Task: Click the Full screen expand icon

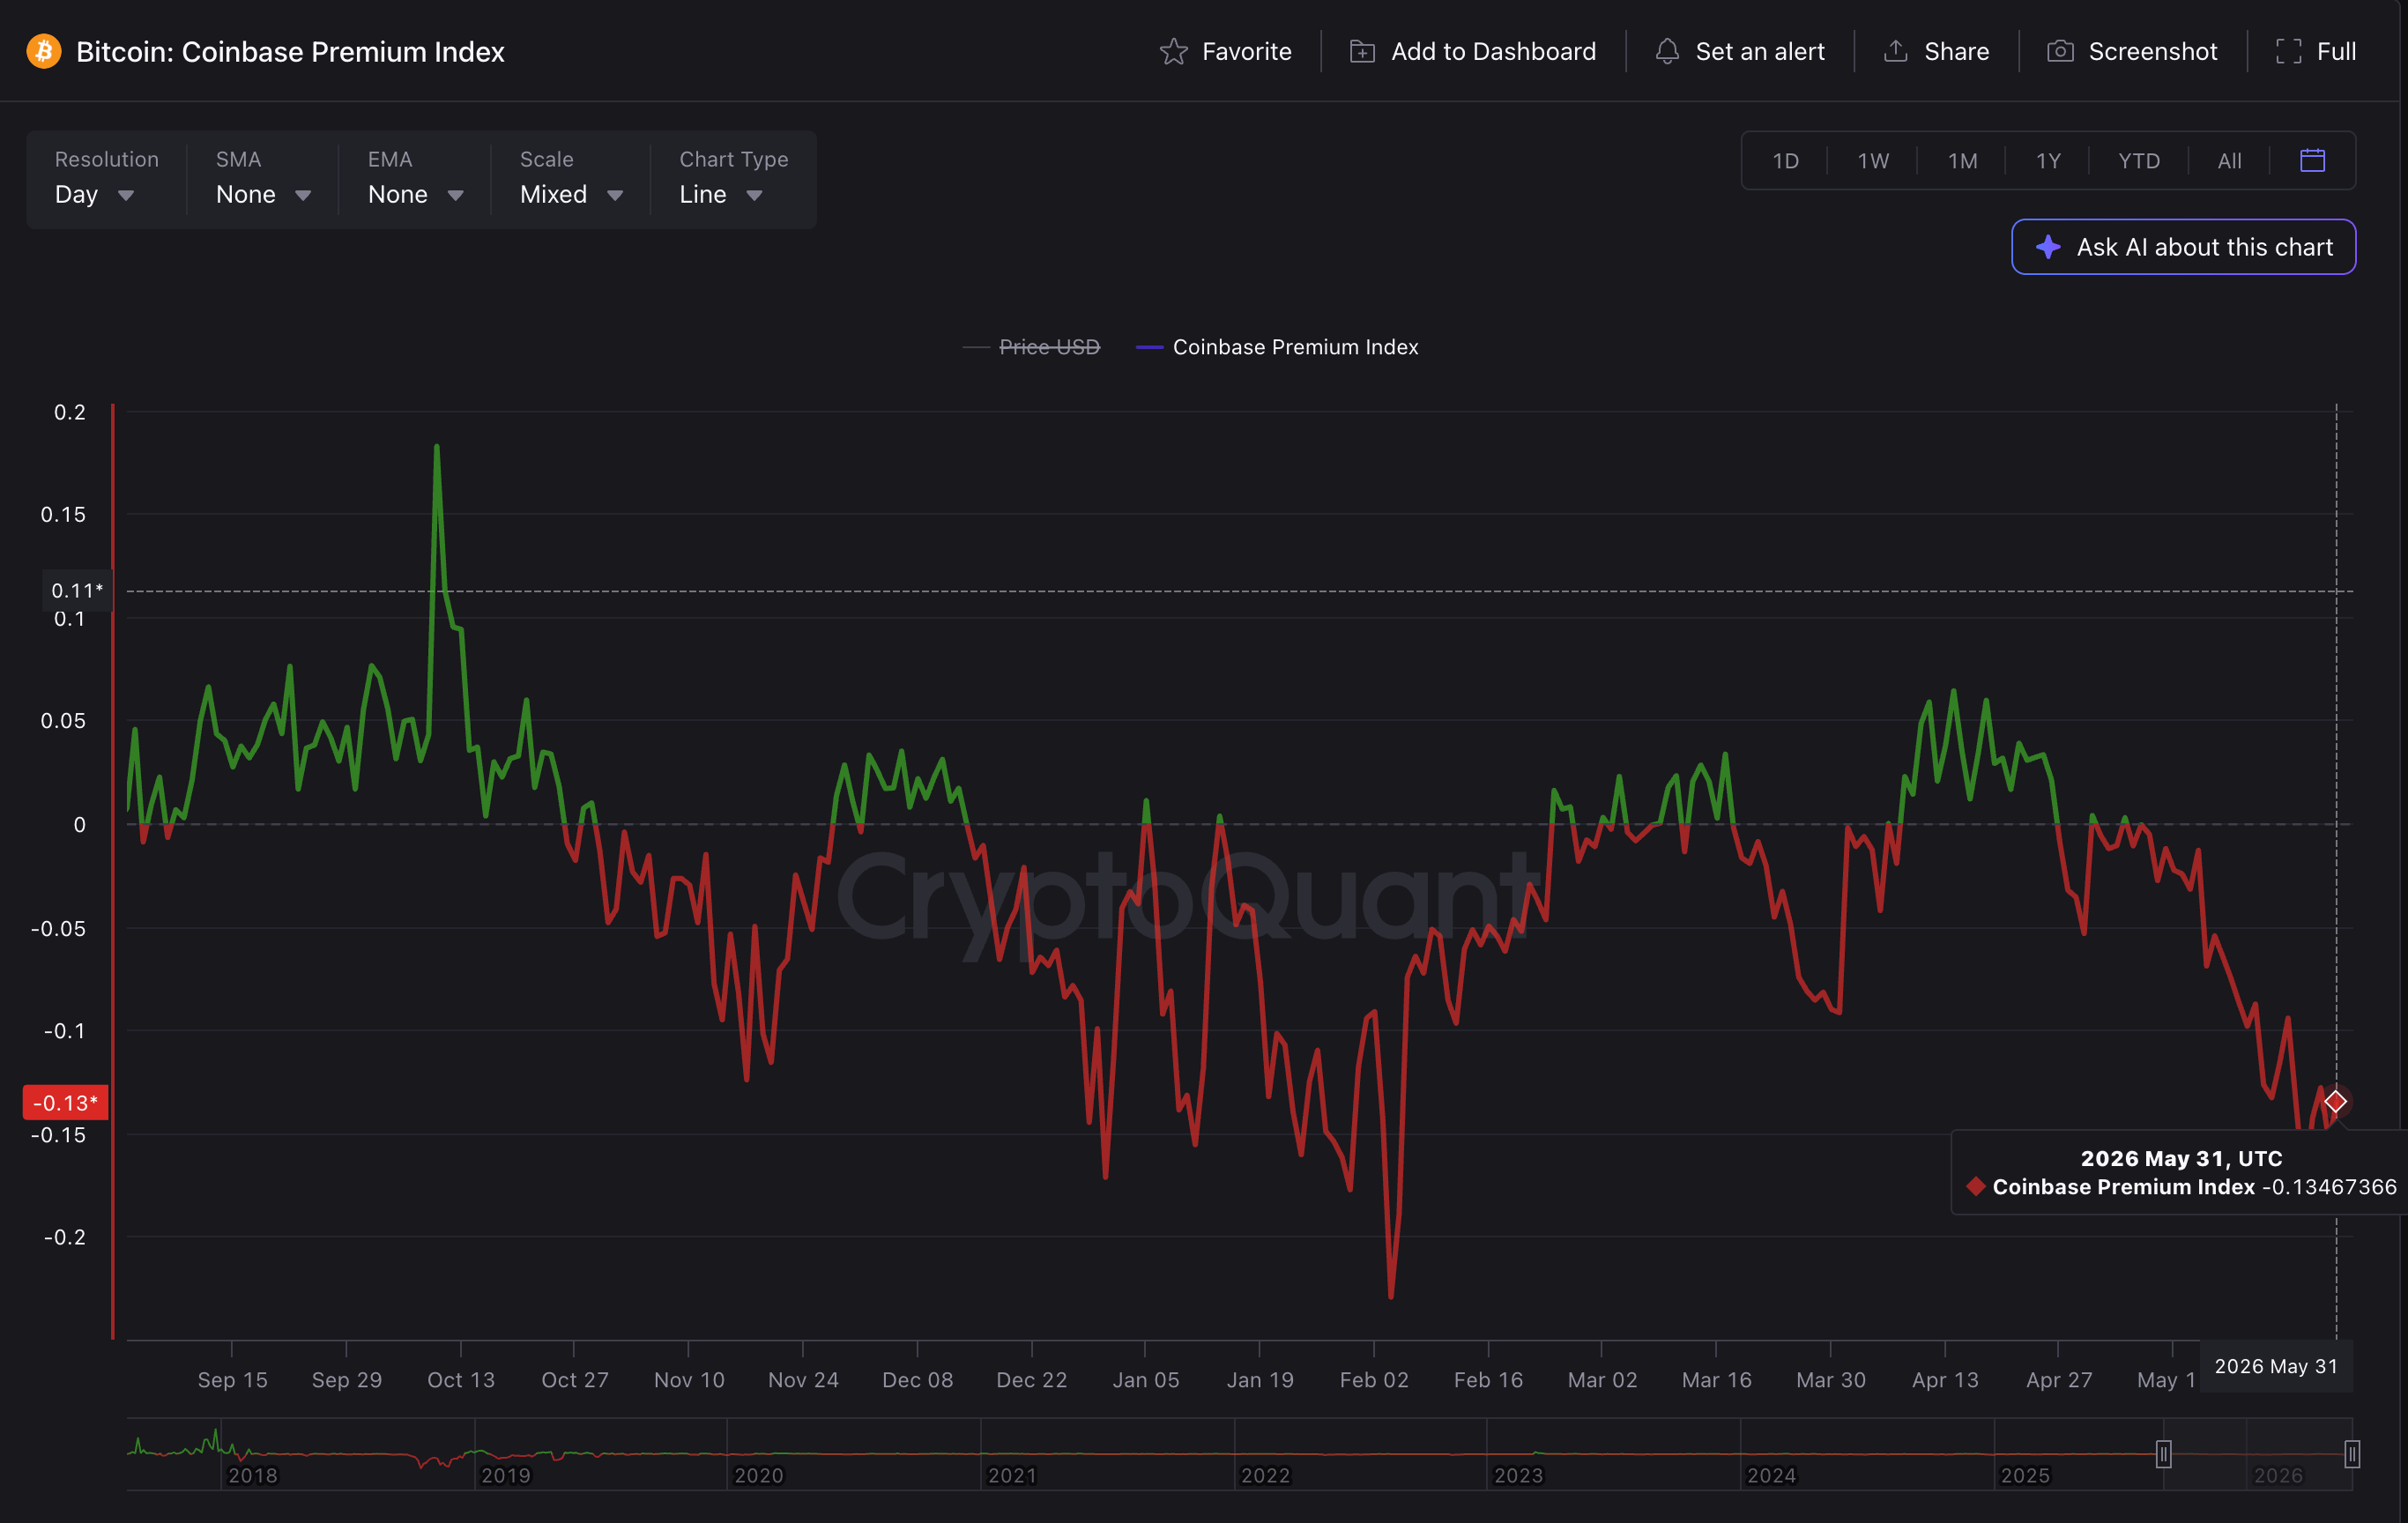Action: pyautogui.click(x=2288, y=51)
